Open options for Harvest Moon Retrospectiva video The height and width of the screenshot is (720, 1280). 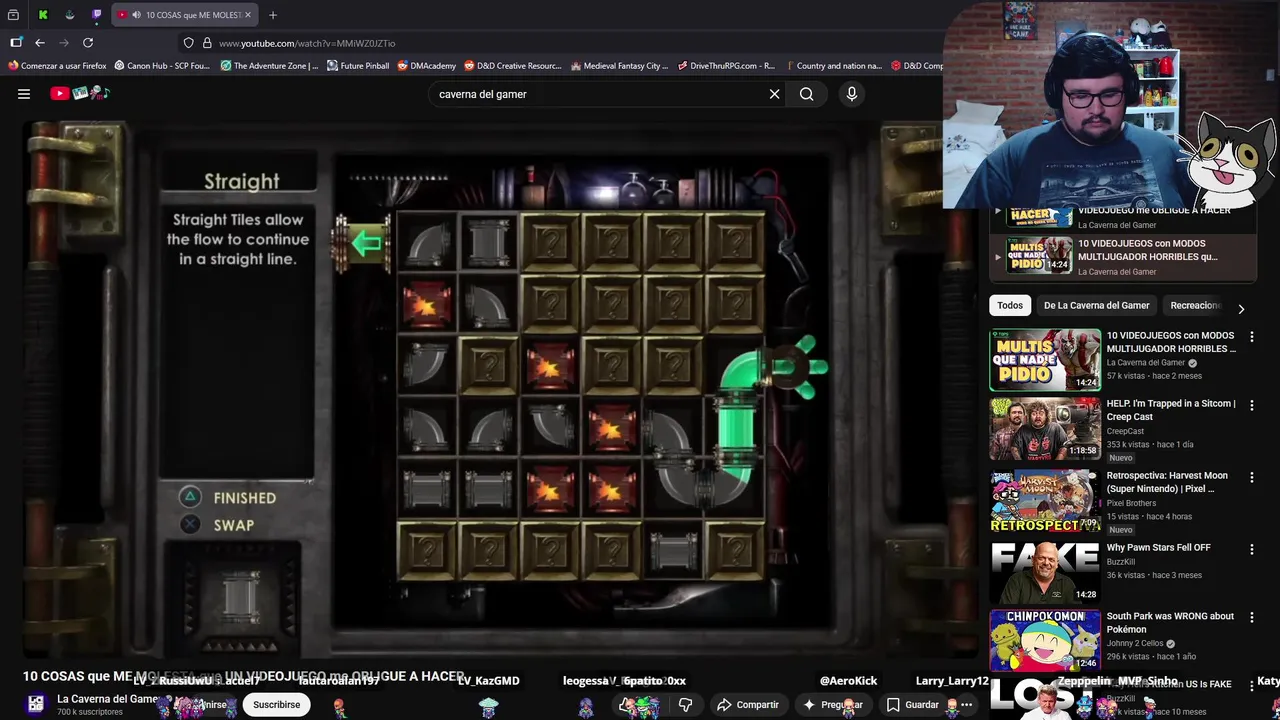click(1251, 477)
